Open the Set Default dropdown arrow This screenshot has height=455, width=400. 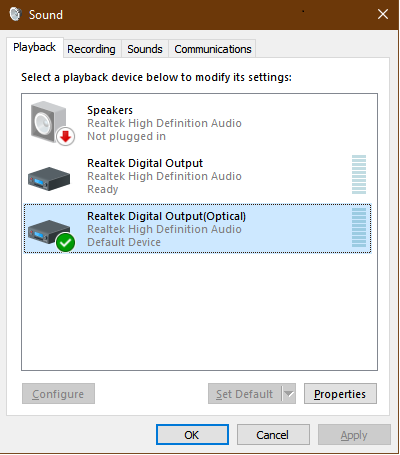[289, 394]
